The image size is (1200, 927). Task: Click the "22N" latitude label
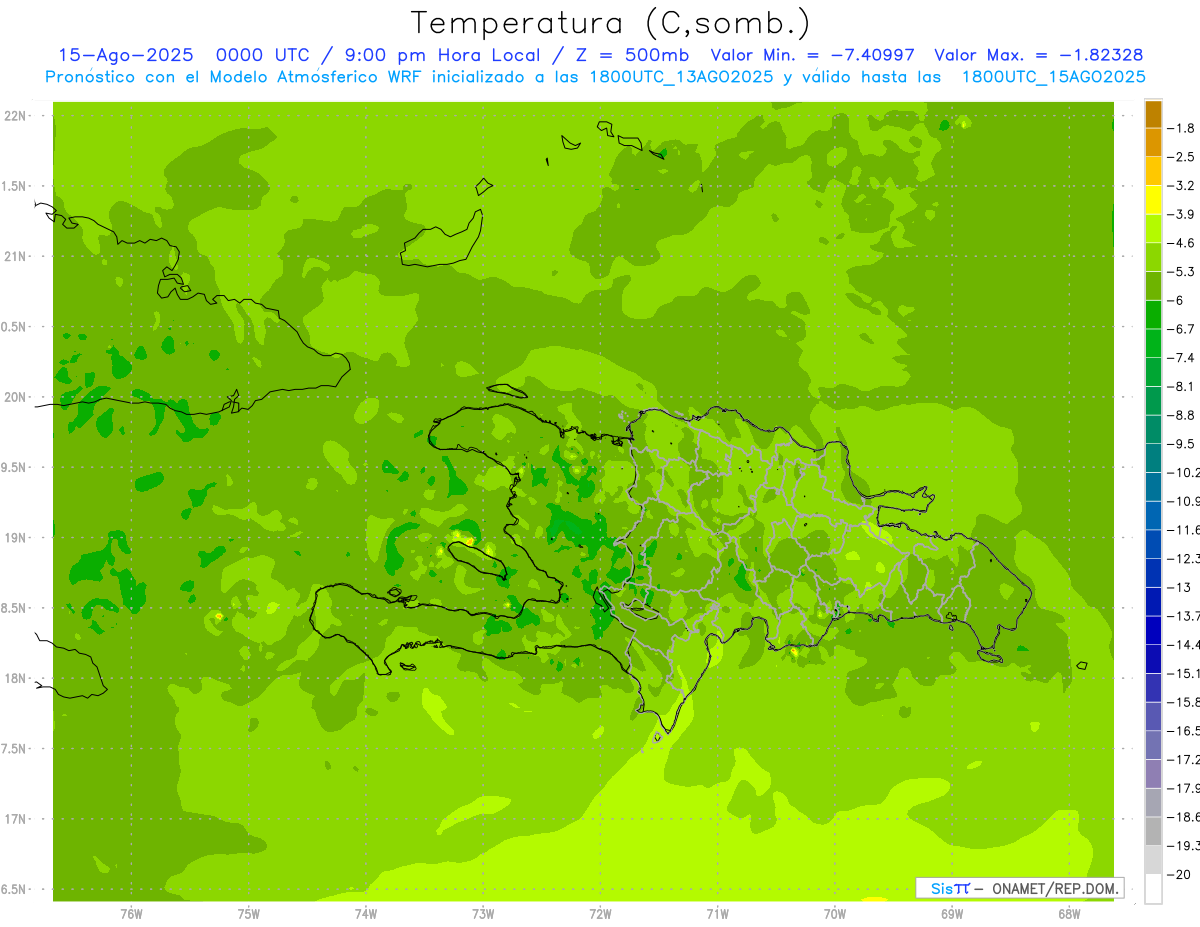(16, 116)
